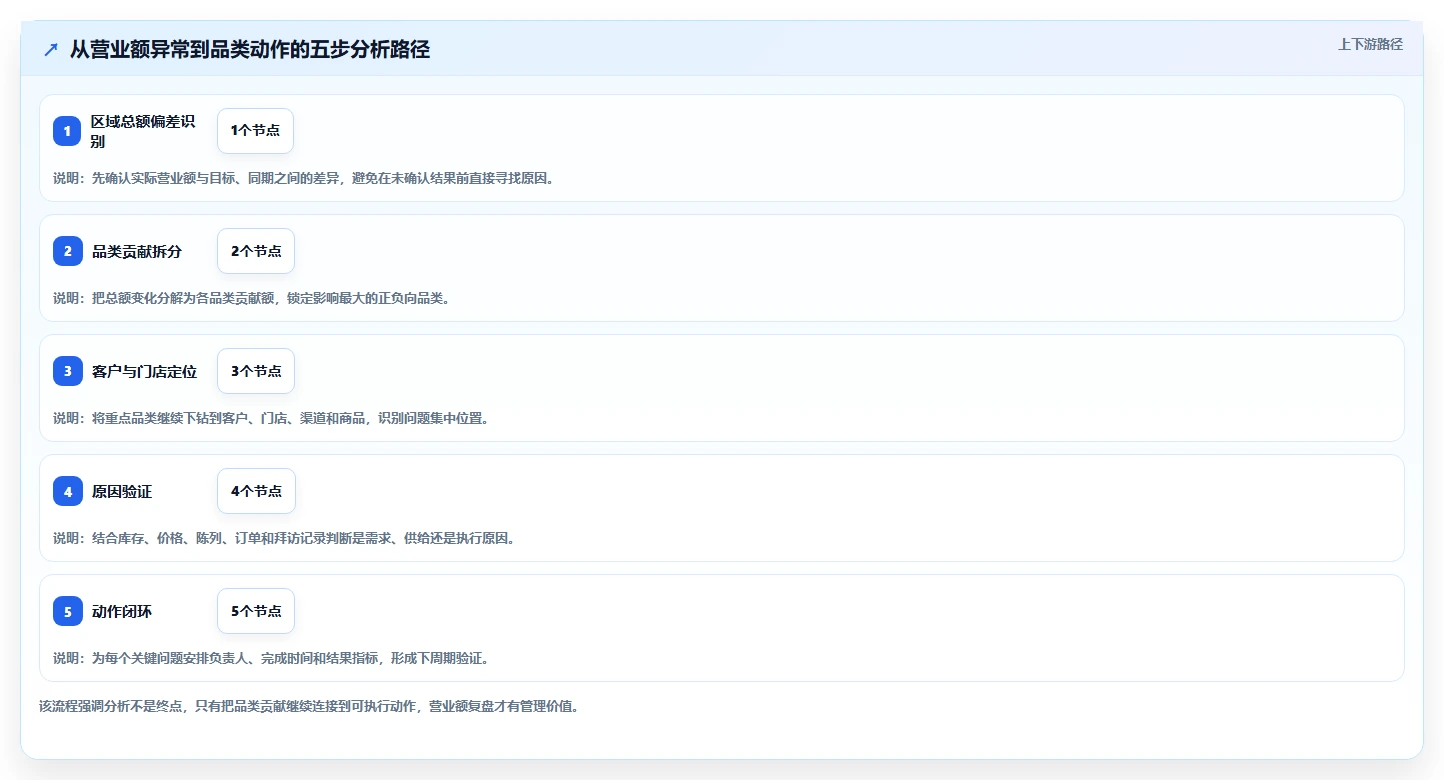Click the step 2 number badge
The height and width of the screenshot is (780, 1444).
point(67,251)
